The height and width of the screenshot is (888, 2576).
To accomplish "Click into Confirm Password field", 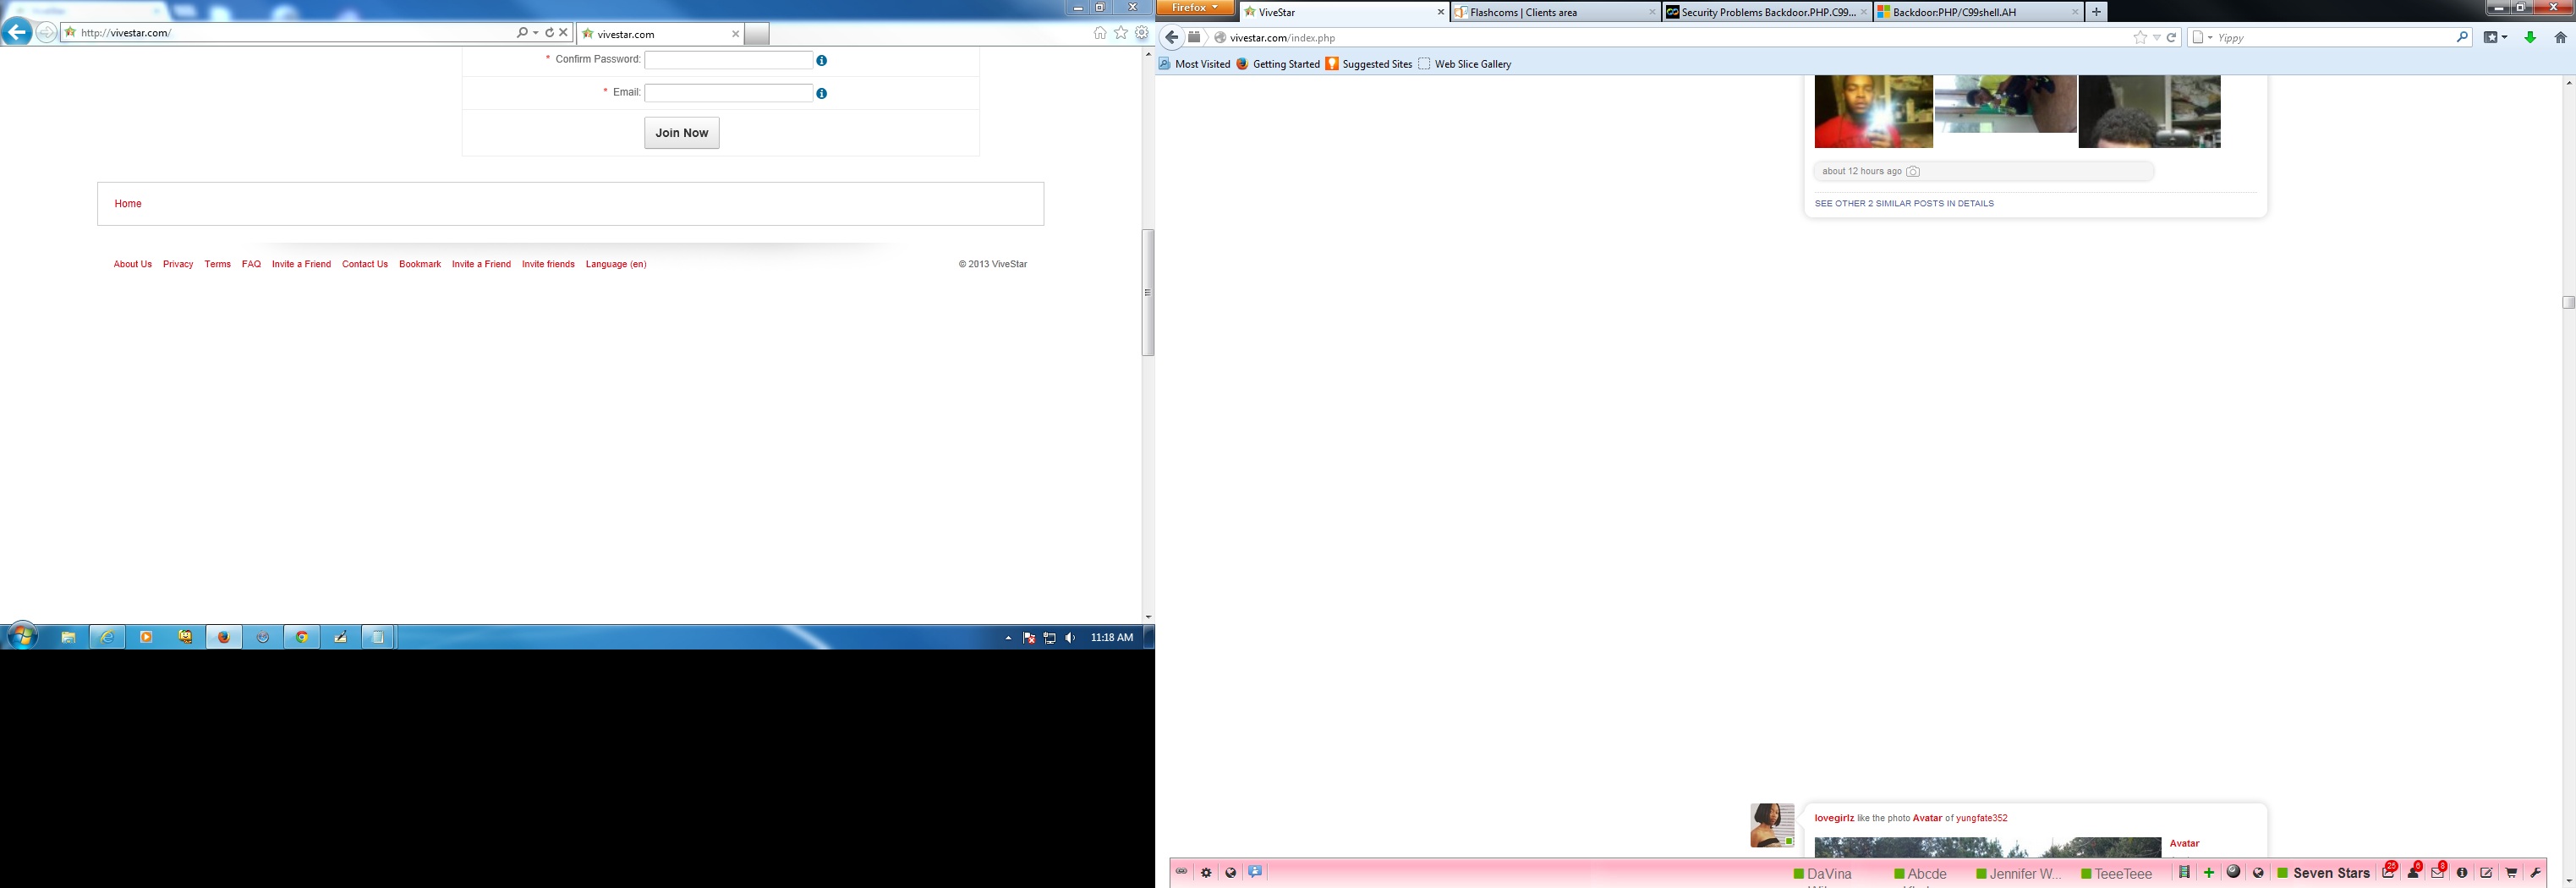I will pos(728,60).
